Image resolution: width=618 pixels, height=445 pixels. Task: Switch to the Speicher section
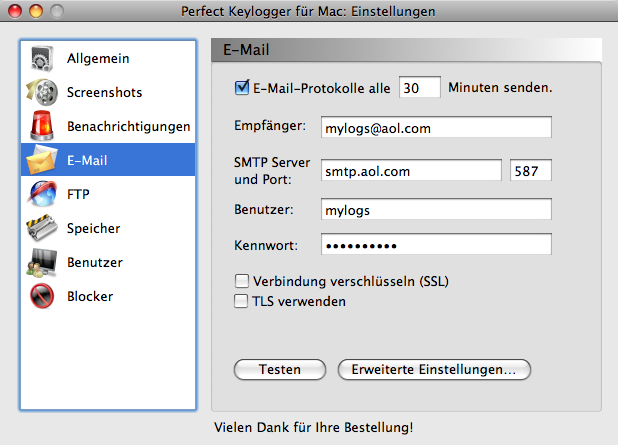(93, 228)
